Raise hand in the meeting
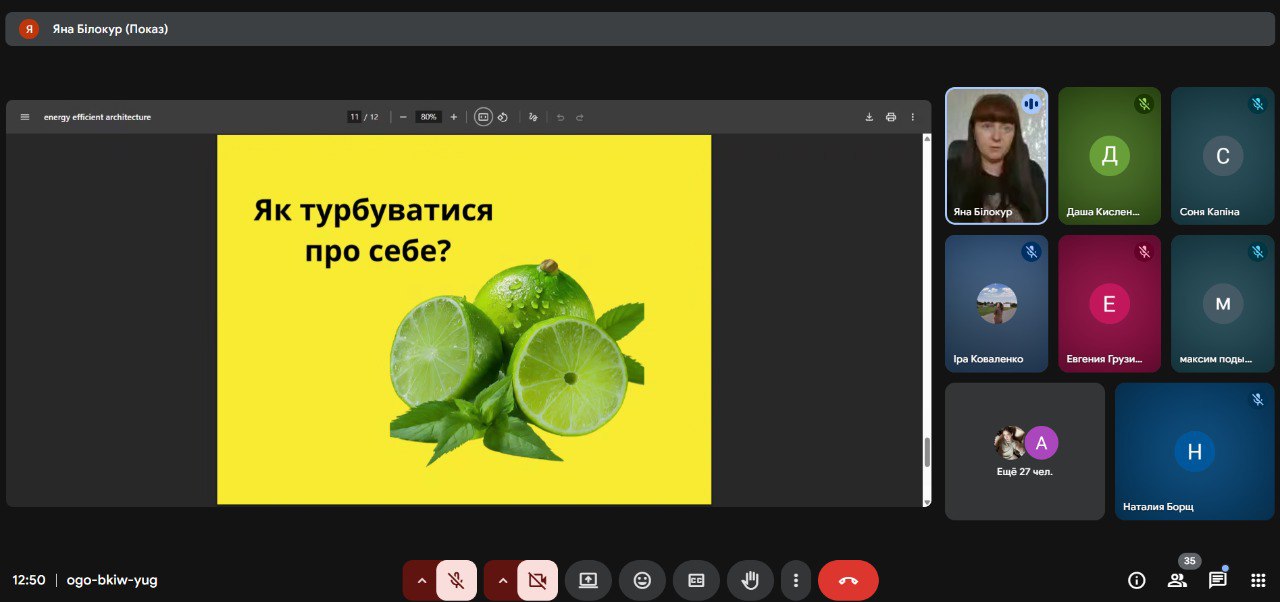 coord(750,580)
